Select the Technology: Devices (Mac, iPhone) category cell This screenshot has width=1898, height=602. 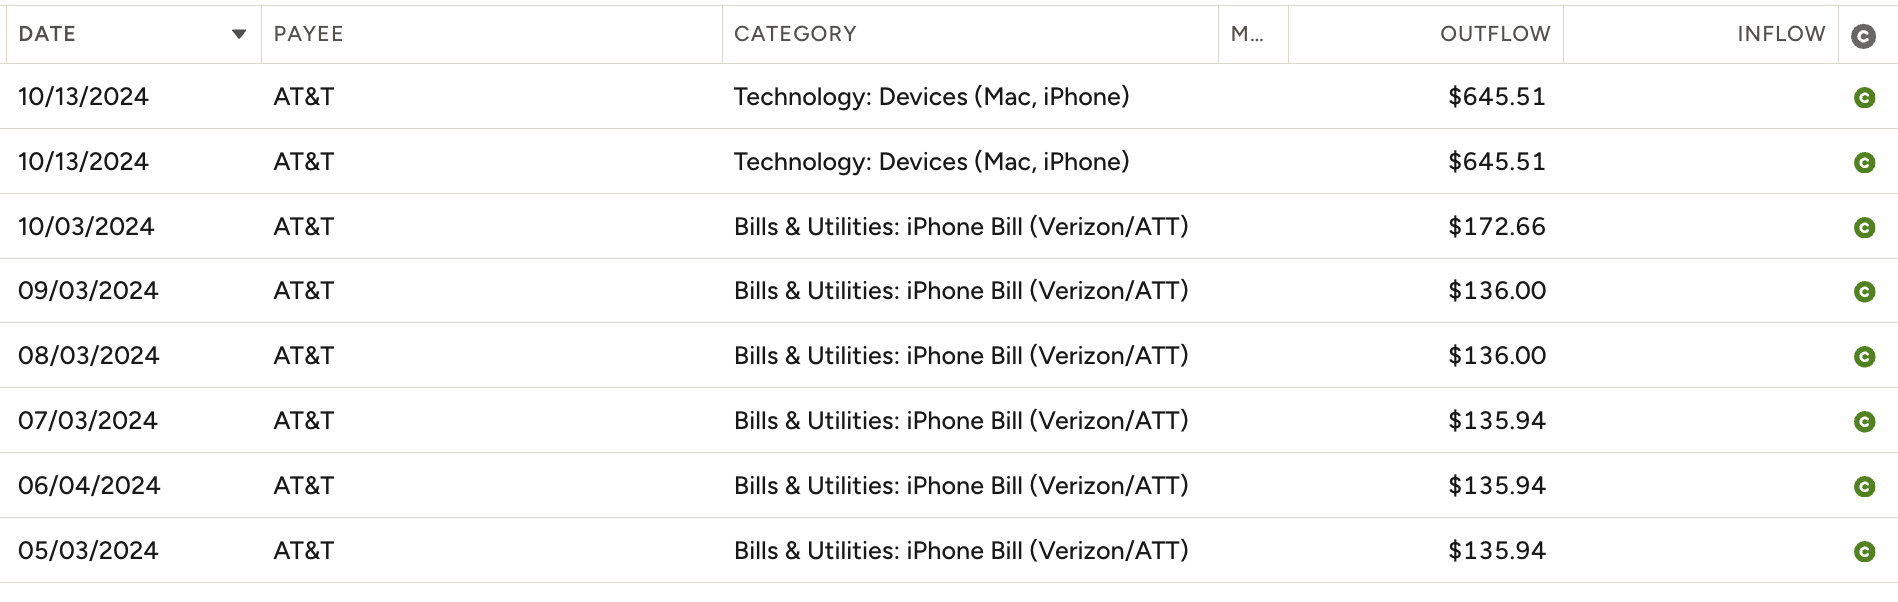(932, 97)
